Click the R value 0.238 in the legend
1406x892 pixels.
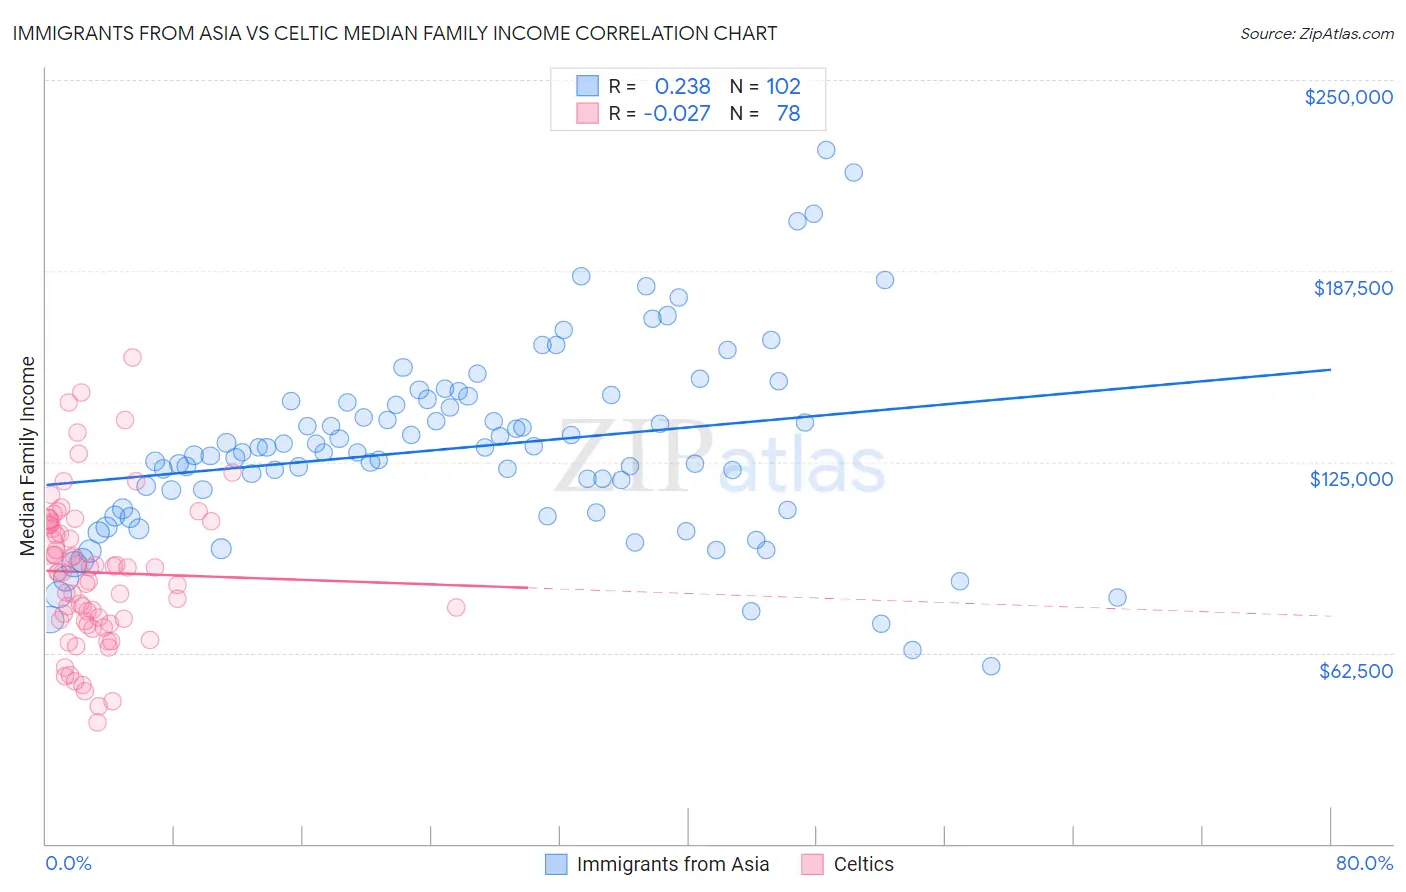pyautogui.click(x=682, y=86)
